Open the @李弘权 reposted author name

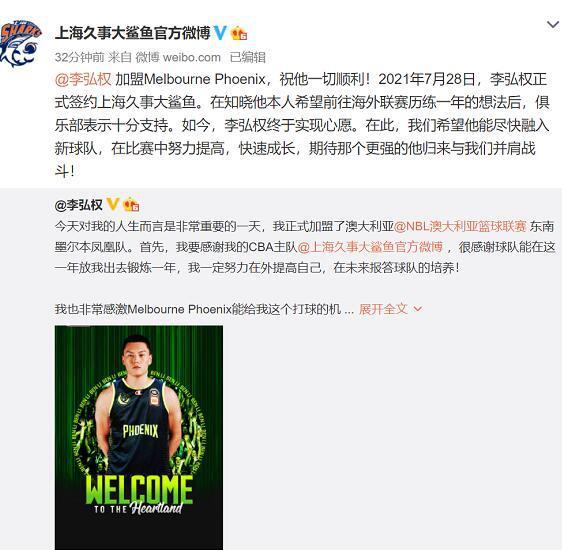(79, 205)
